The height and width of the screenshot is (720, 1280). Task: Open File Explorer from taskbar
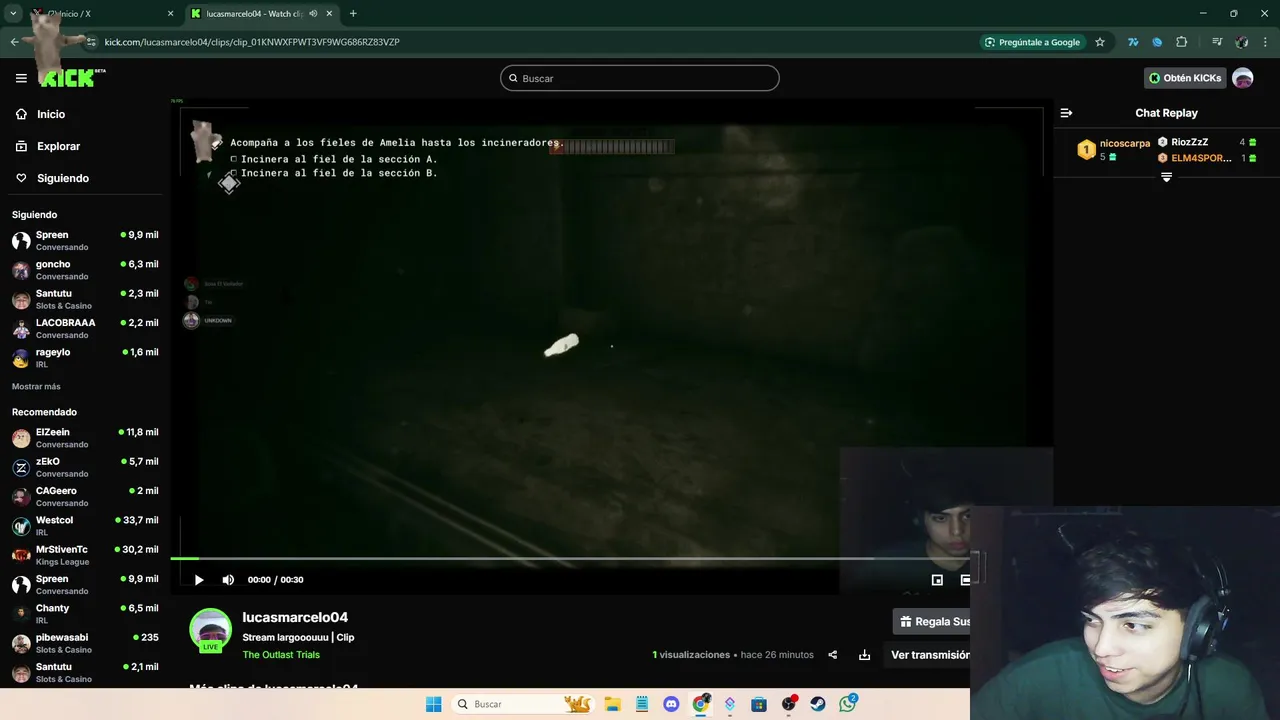click(x=612, y=704)
